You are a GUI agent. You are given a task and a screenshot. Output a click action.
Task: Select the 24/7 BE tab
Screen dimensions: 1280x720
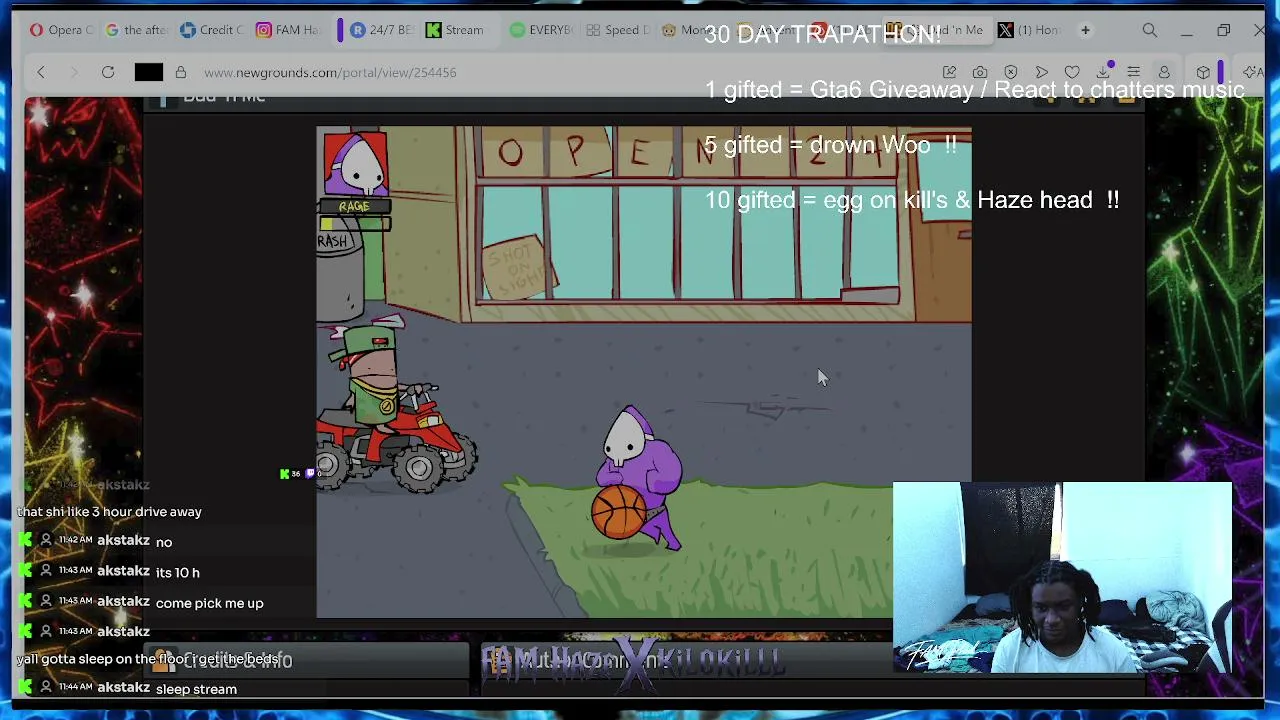click(382, 30)
